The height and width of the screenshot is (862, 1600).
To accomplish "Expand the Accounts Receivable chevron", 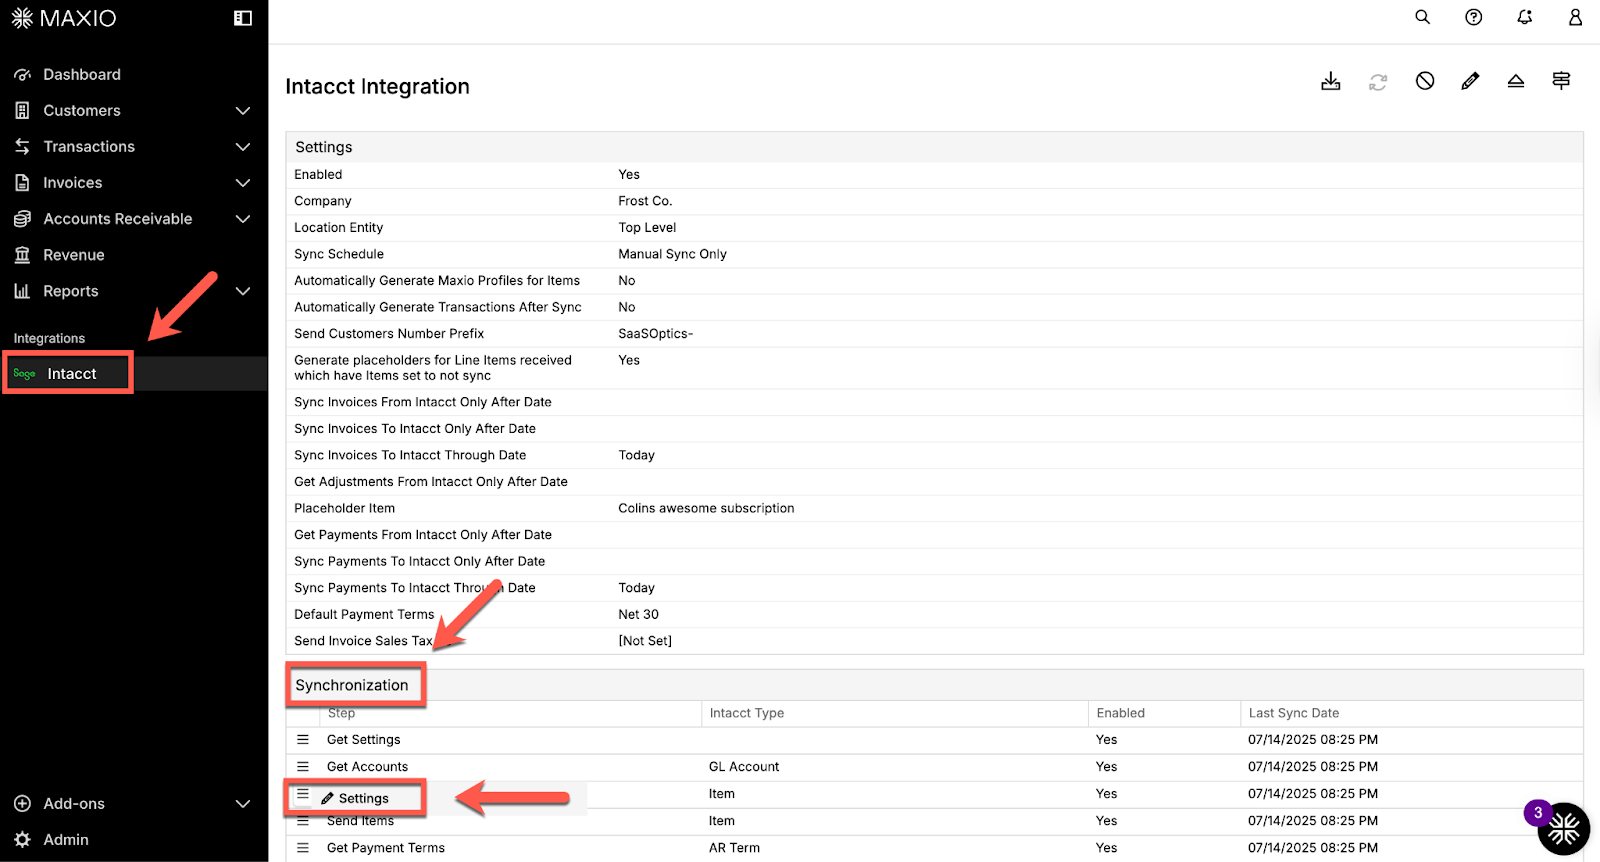I will (x=242, y=219).
